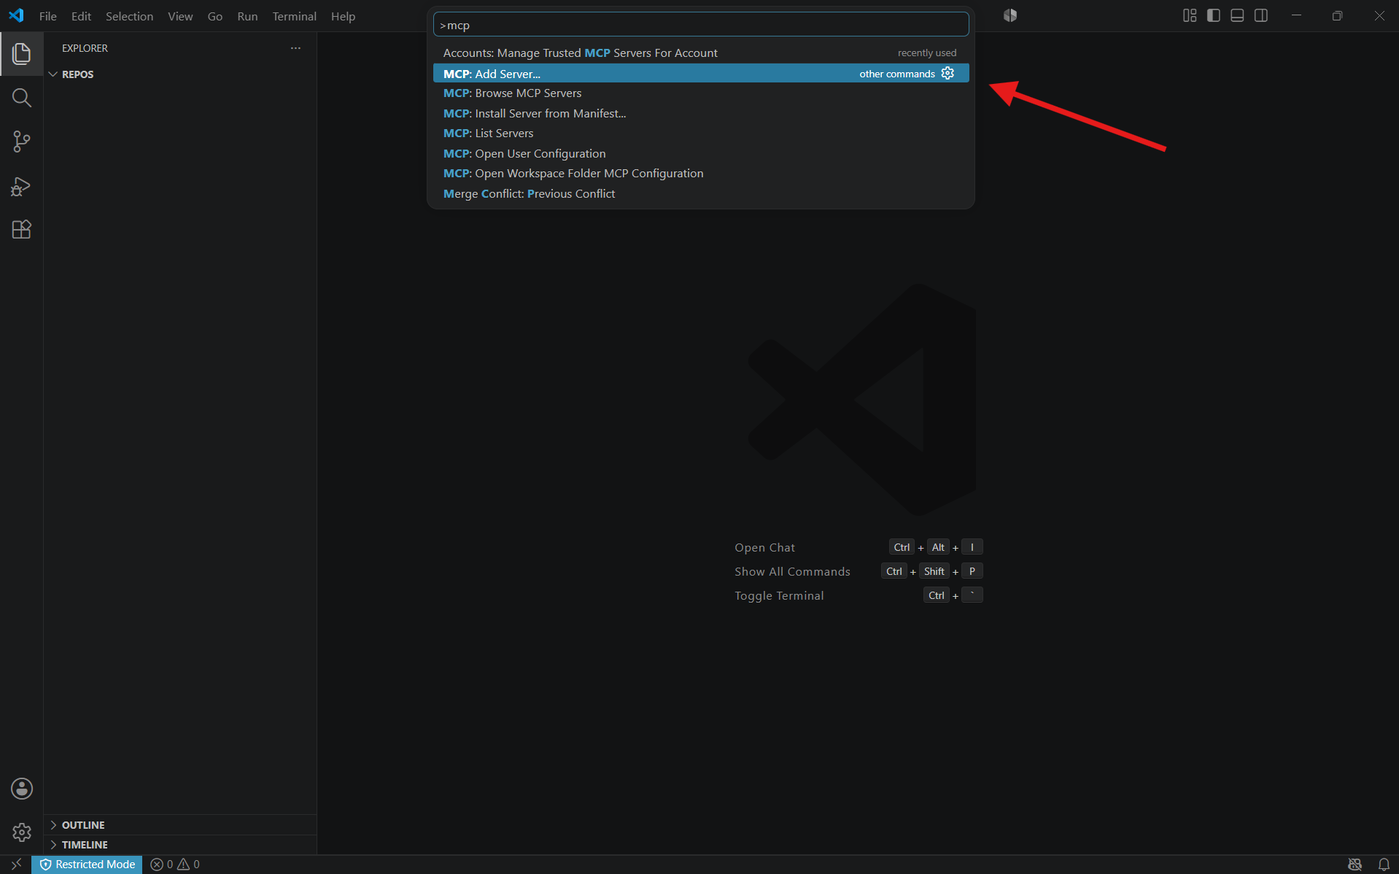Viewport: 1399px width, 874px height.
Task: Open the Source Control view icon
Action: (x=21, y=141)
